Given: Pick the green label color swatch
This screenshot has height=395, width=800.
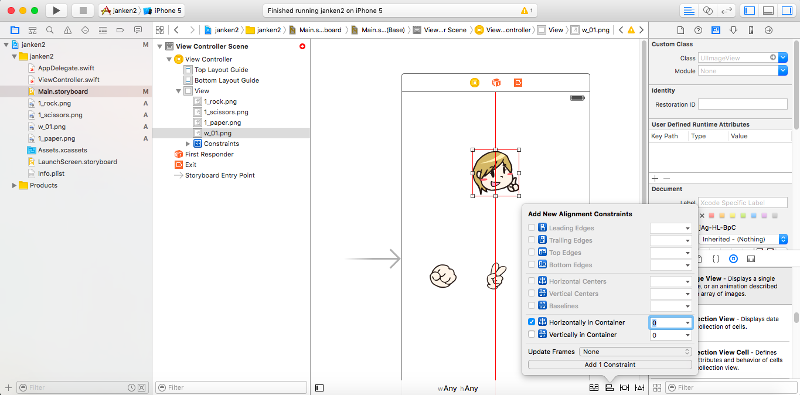Looking at the screenshot, I should click(x=744, y=216).
